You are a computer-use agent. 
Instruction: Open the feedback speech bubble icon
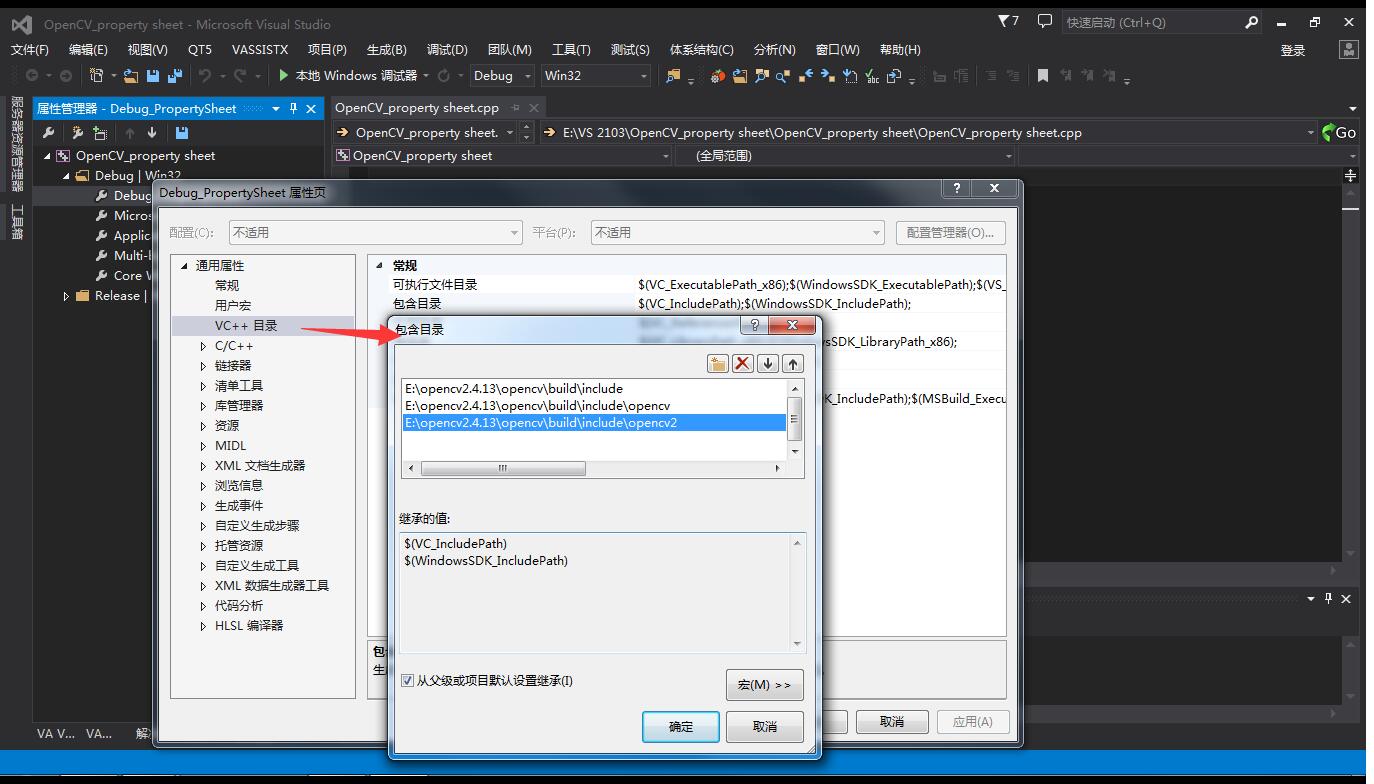click(x=1044, y=22)
